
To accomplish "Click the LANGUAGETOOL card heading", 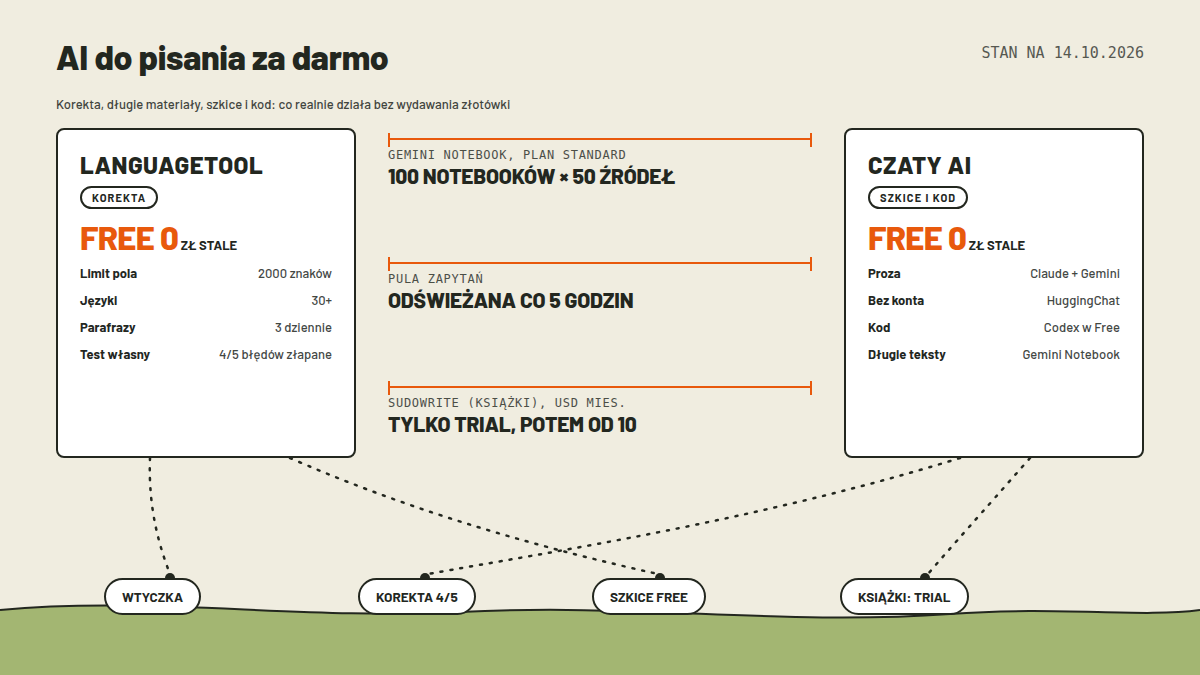I will [x=171, y=166].
